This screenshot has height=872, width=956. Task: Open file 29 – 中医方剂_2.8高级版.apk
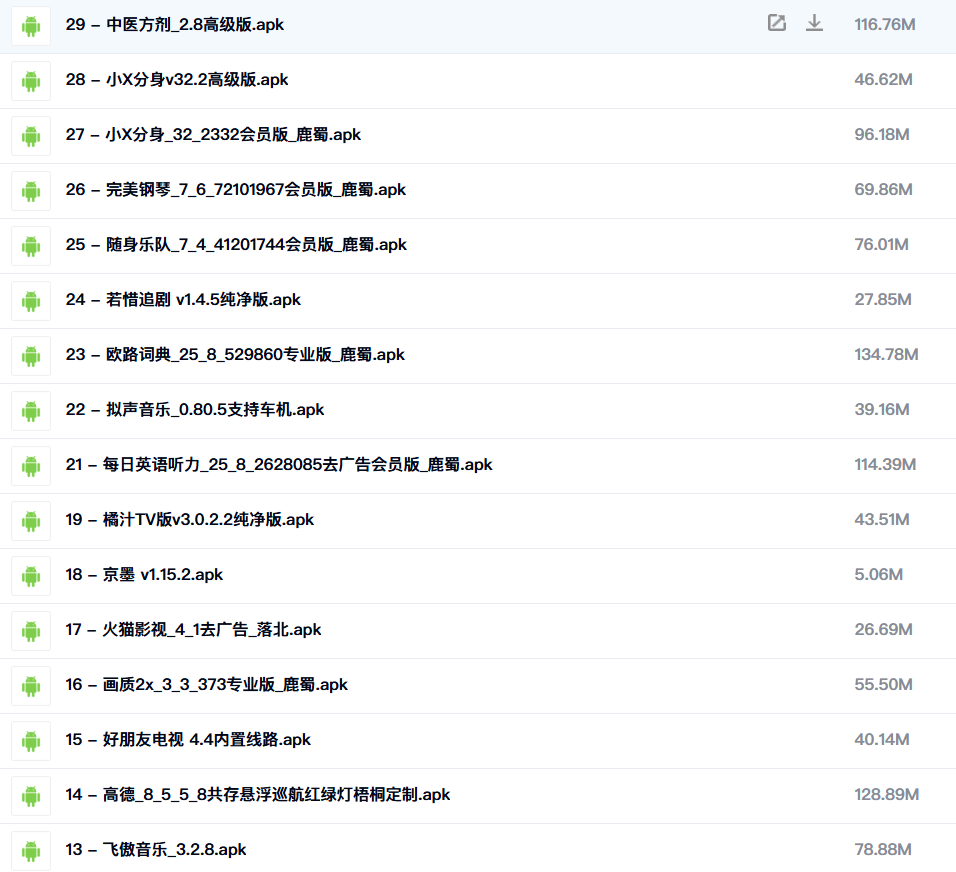click(x=174, y=24)
